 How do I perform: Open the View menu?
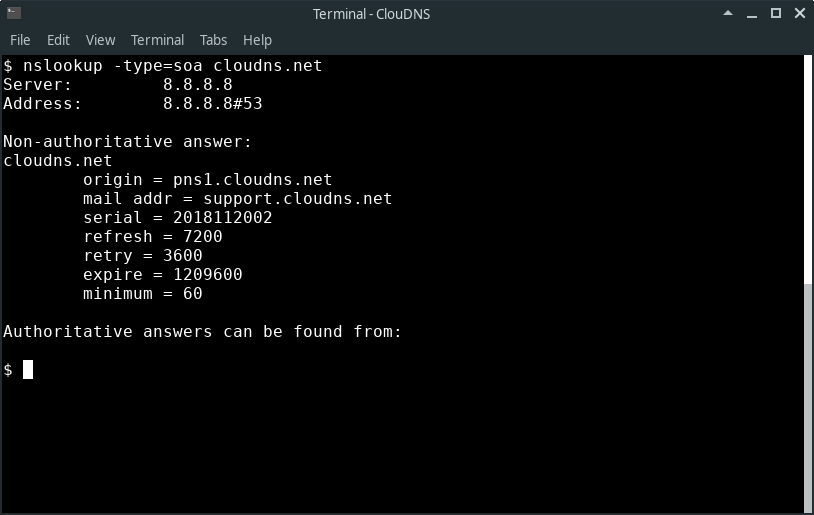point(100,40)
